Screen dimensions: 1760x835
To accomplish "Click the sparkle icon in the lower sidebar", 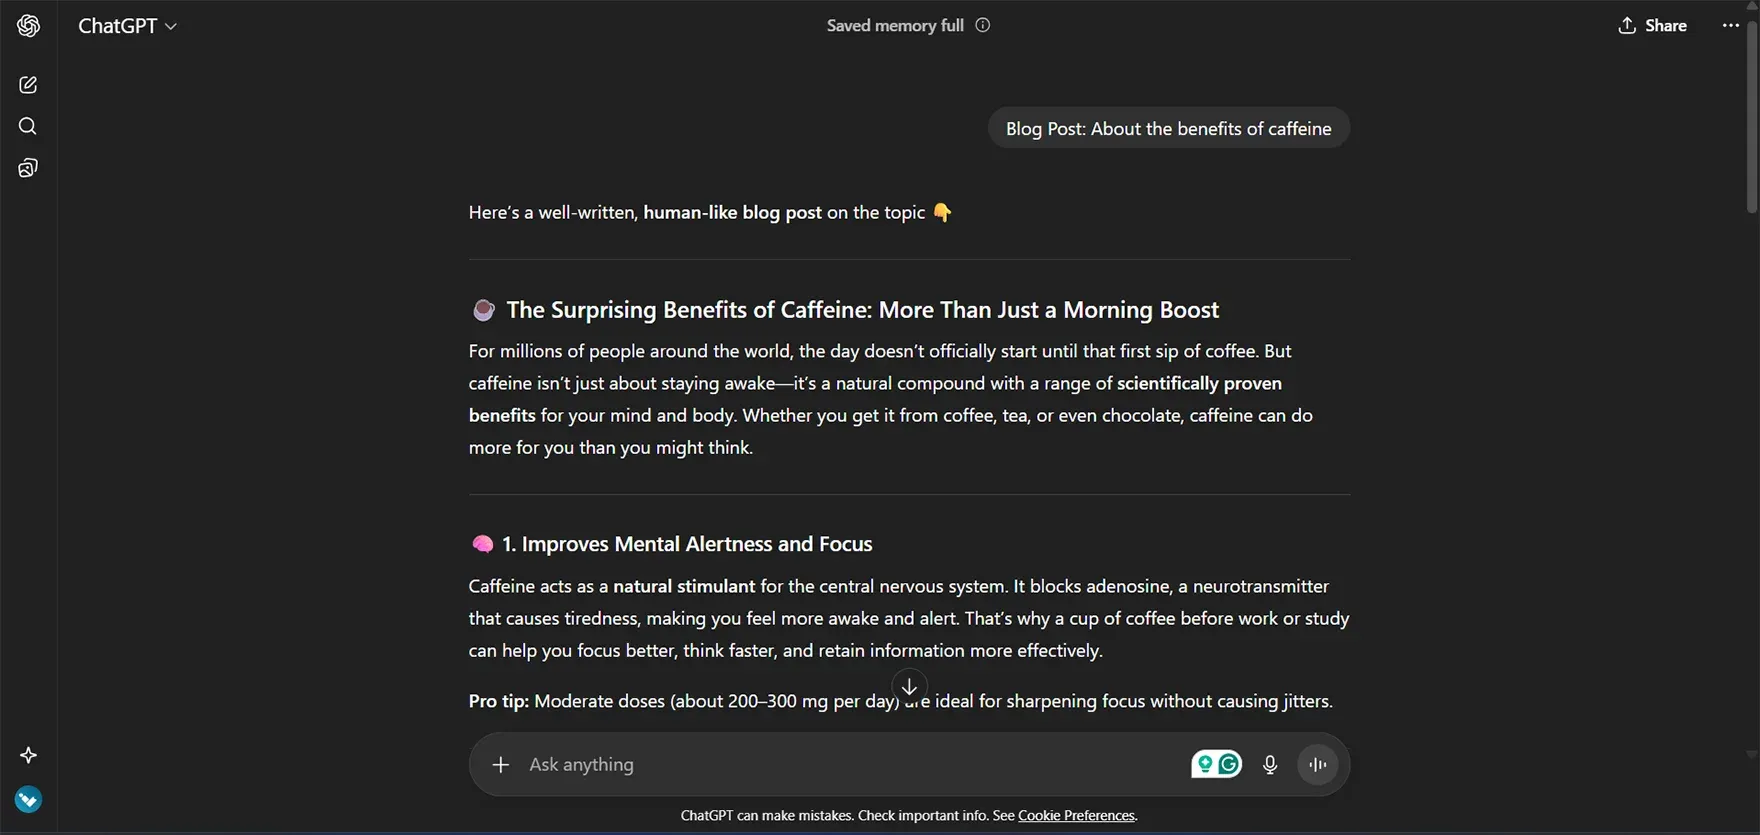I will tap(28, 755).
